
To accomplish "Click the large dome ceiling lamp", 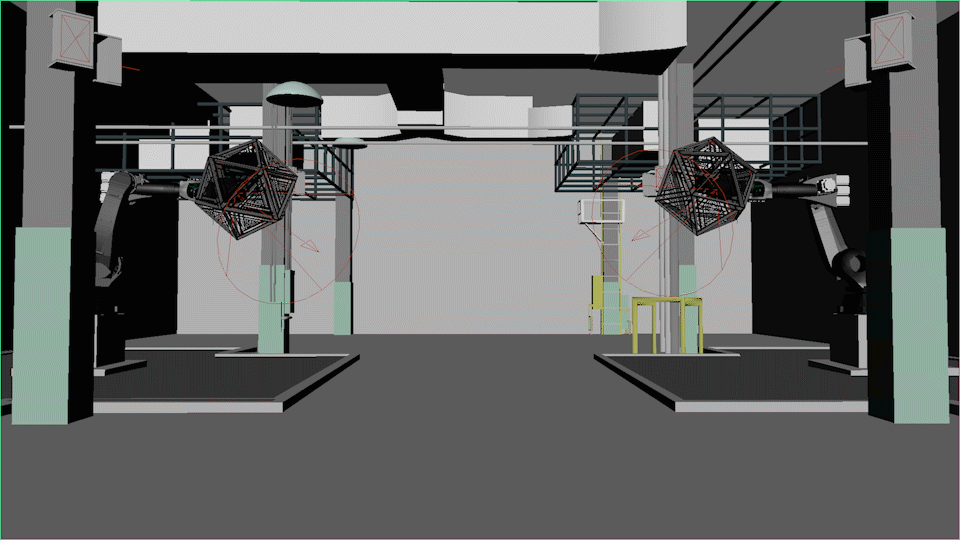I will [294, 94].
